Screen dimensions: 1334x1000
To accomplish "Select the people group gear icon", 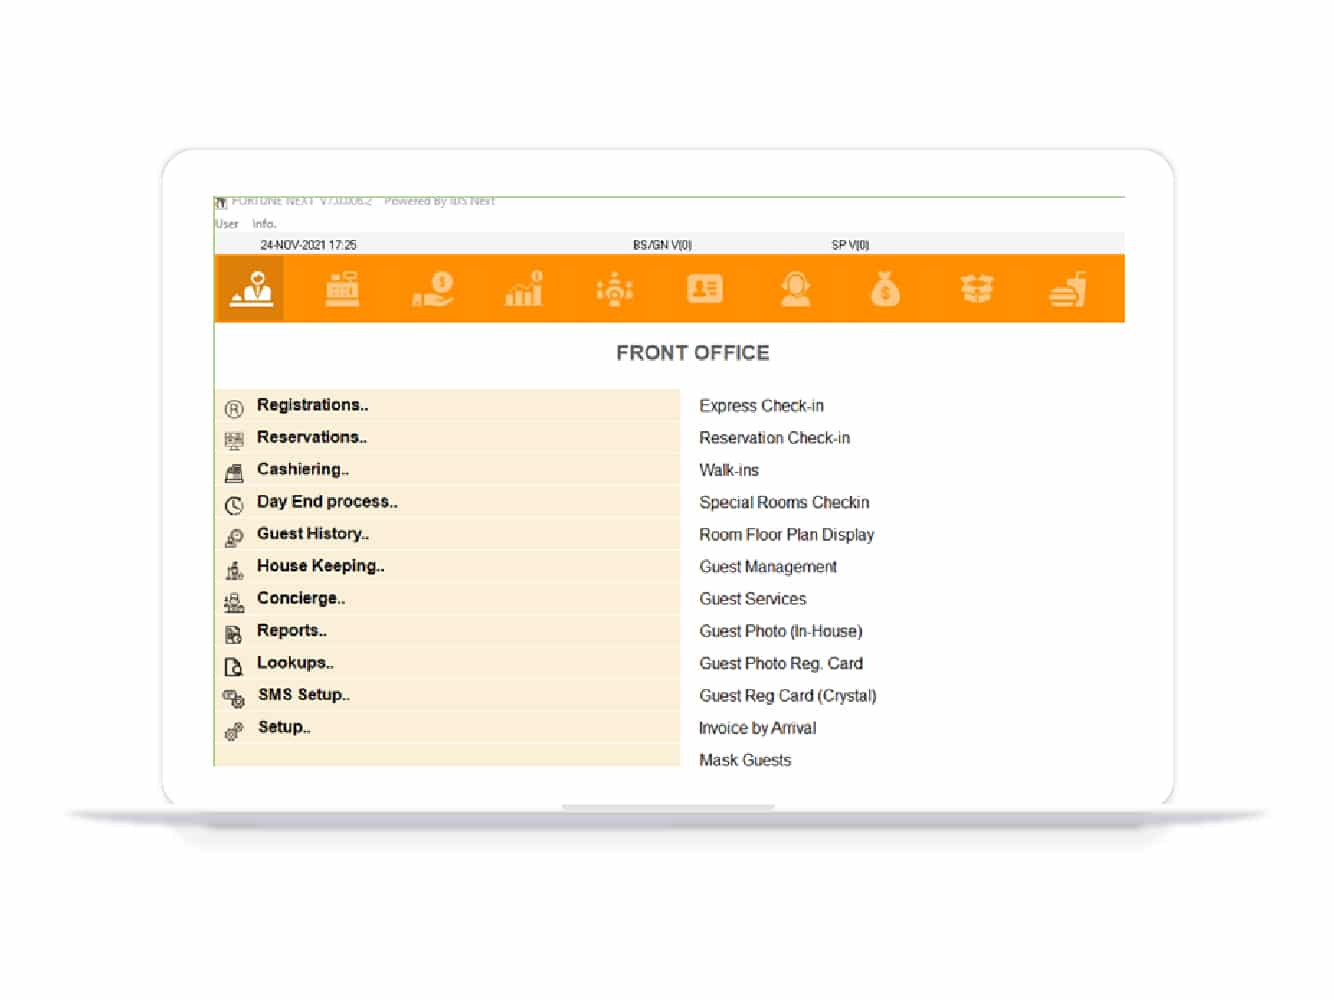I will pyautogui.click(x=614, y=289).
